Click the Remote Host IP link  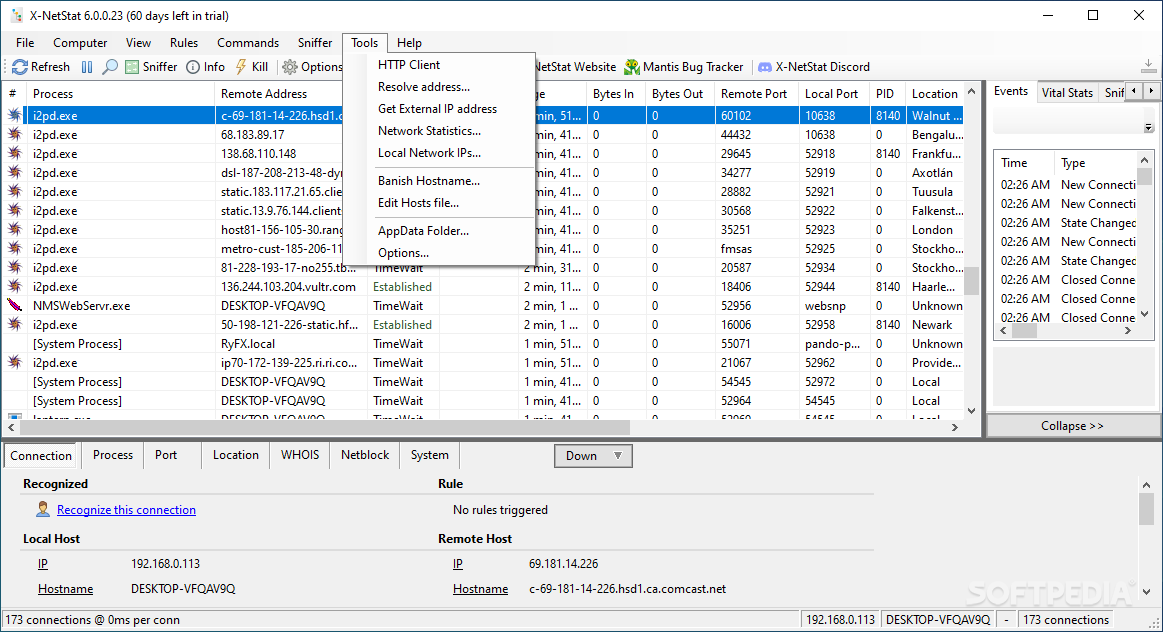click(x=458, y=564)
